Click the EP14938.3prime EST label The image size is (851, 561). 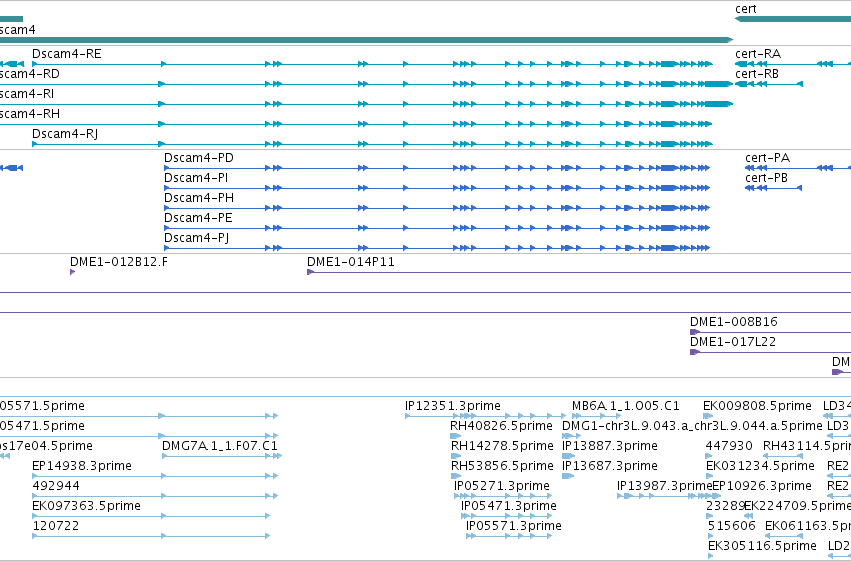click(x=82, y=466)
